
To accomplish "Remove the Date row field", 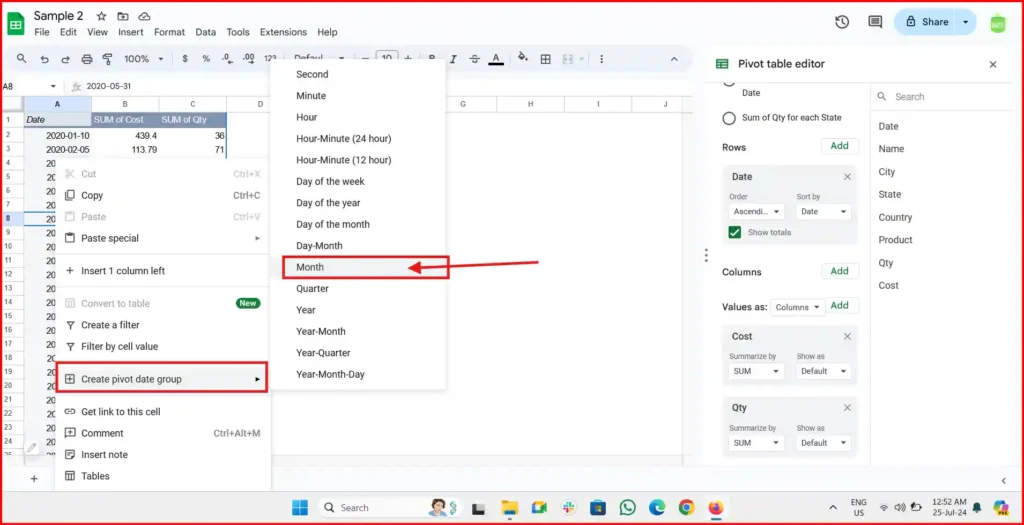I will tap(847, 177).
